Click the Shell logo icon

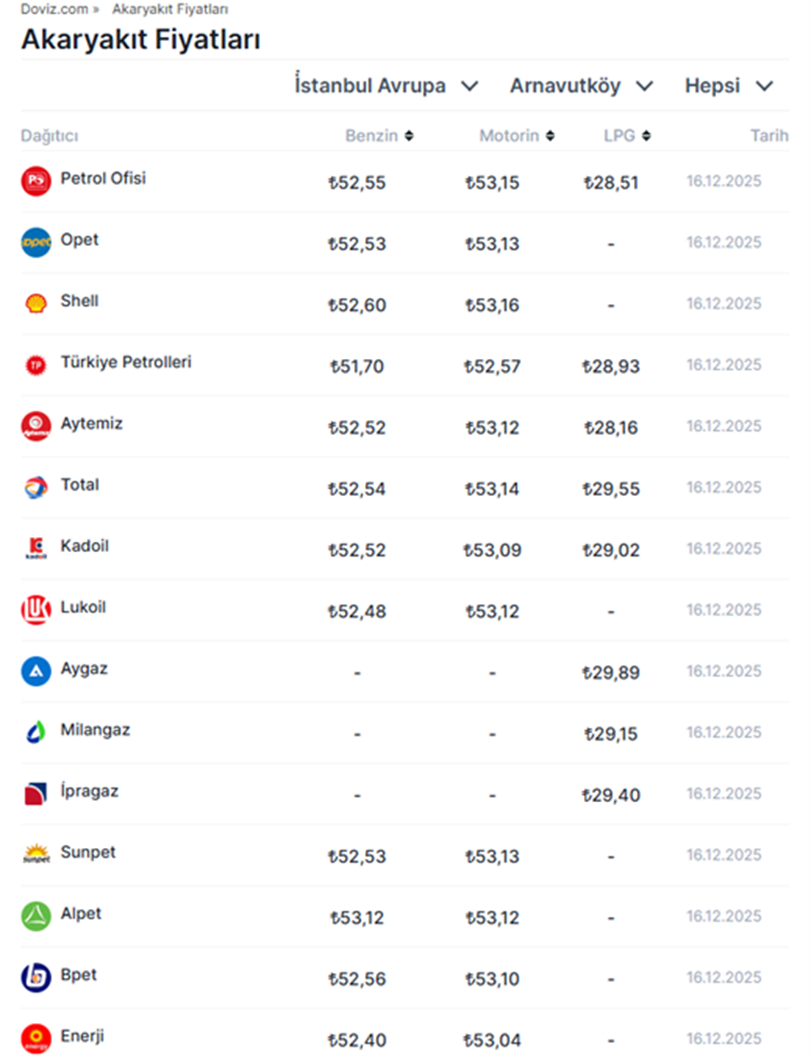click(x=36, y=304)
